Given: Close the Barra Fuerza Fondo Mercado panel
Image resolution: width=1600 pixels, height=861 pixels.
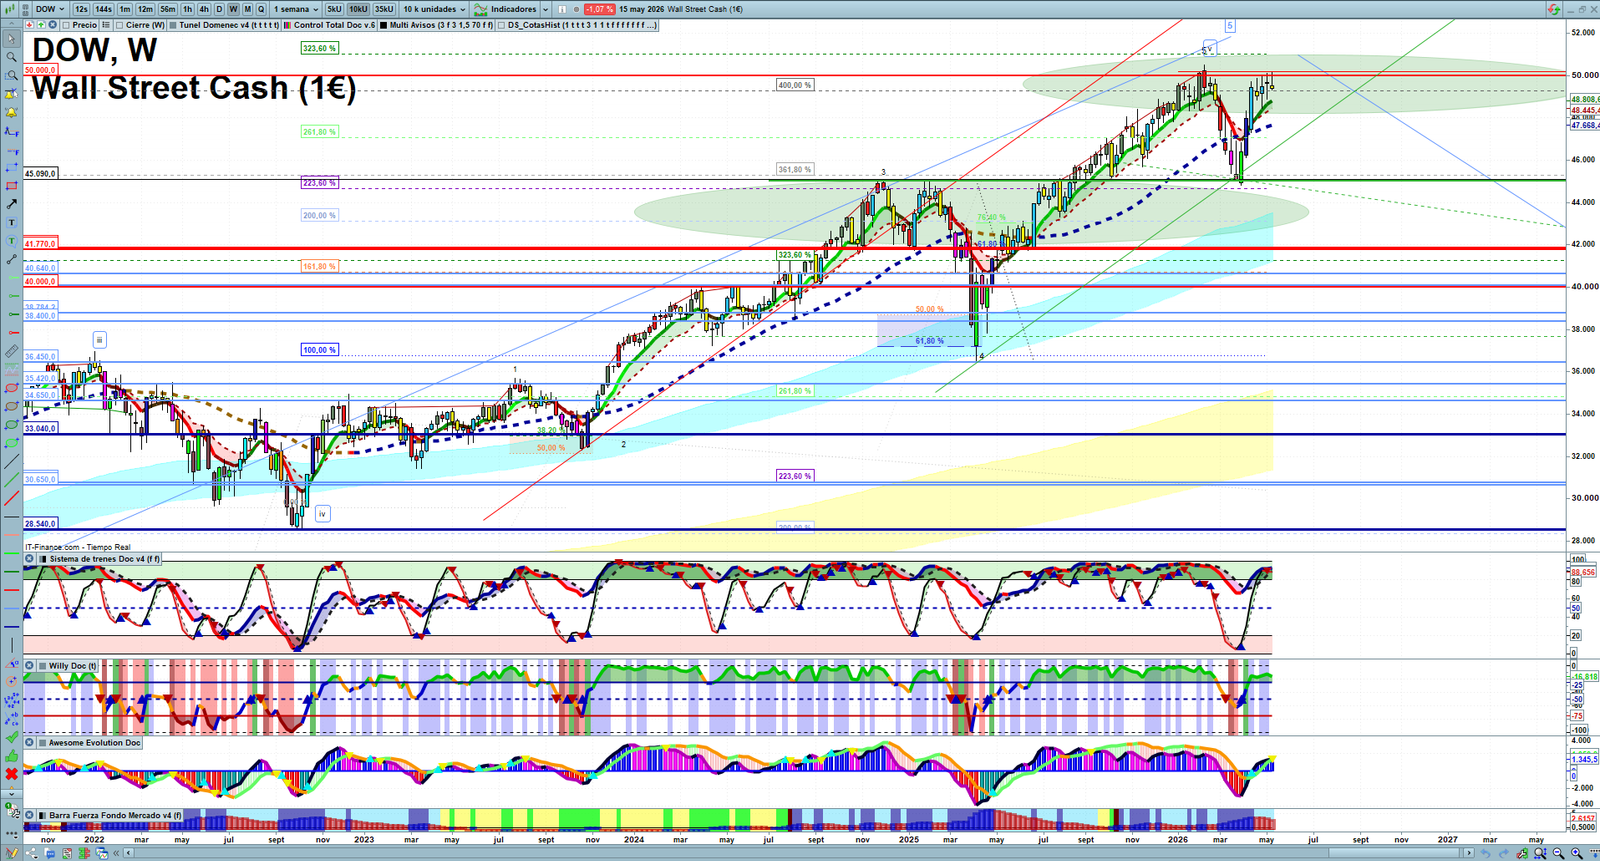Looking at the screenshot, I should point(29,815).
